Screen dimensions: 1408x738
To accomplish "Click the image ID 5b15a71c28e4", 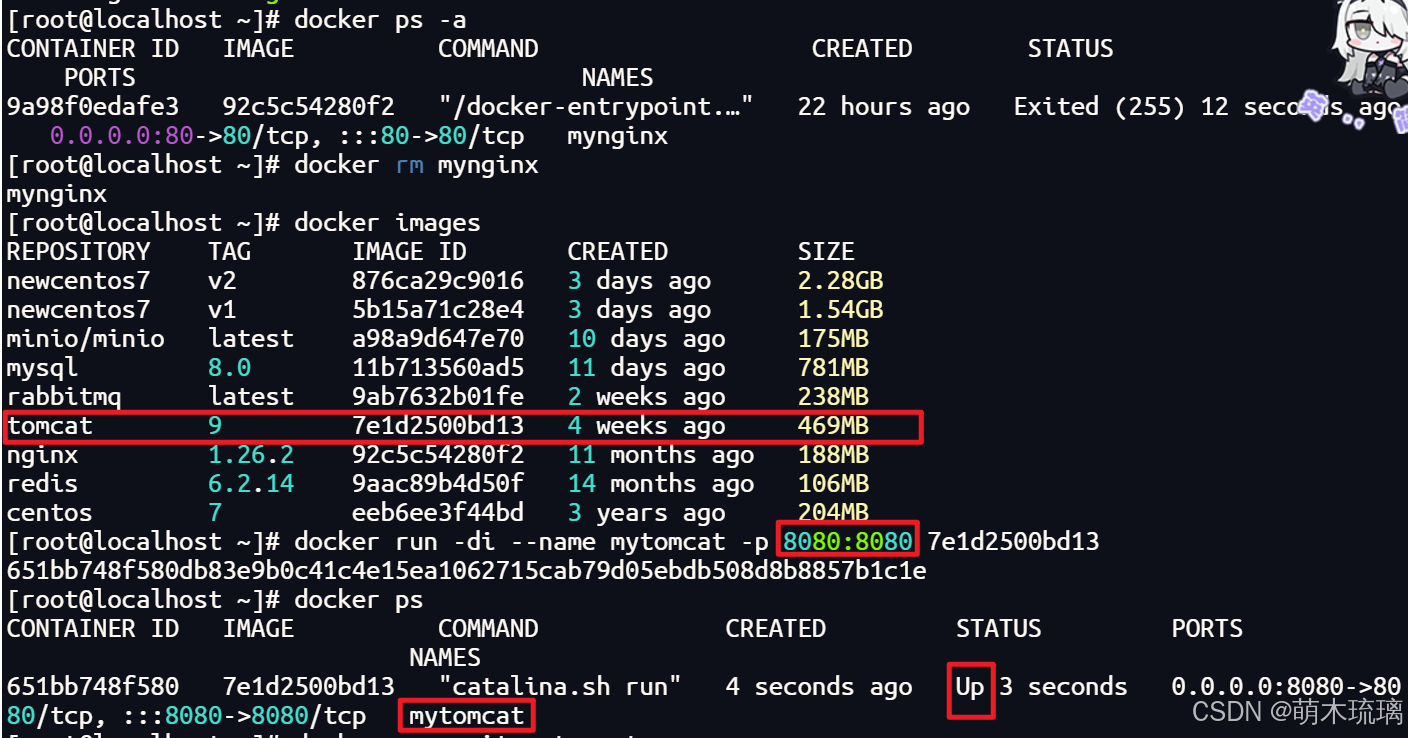I will (x=438, y=310).
